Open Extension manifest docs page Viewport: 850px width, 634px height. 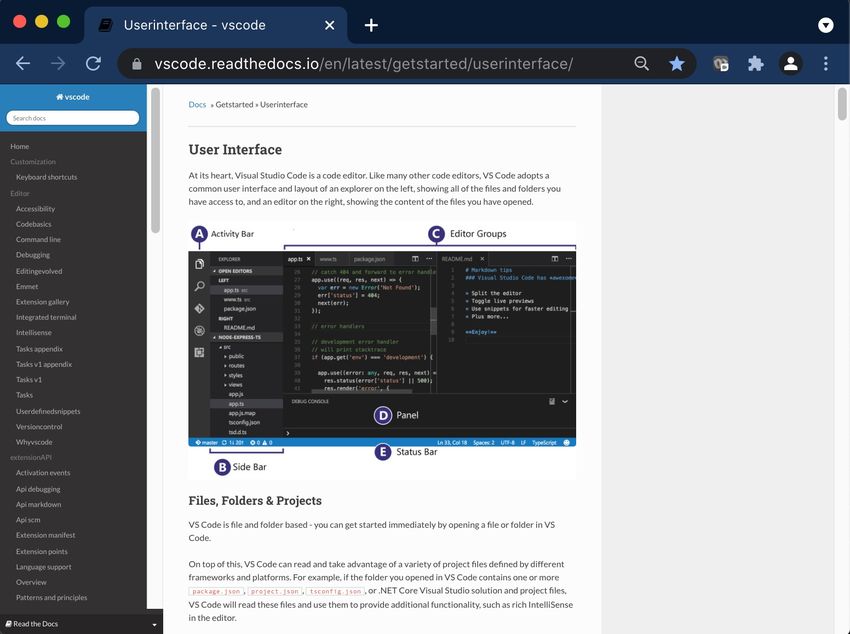[46, 535]
